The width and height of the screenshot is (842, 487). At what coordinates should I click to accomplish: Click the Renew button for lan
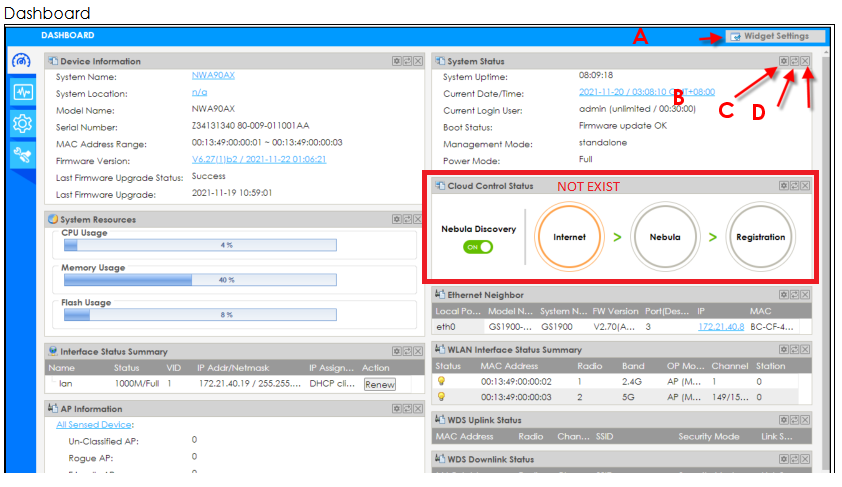[x=380, y=384]
